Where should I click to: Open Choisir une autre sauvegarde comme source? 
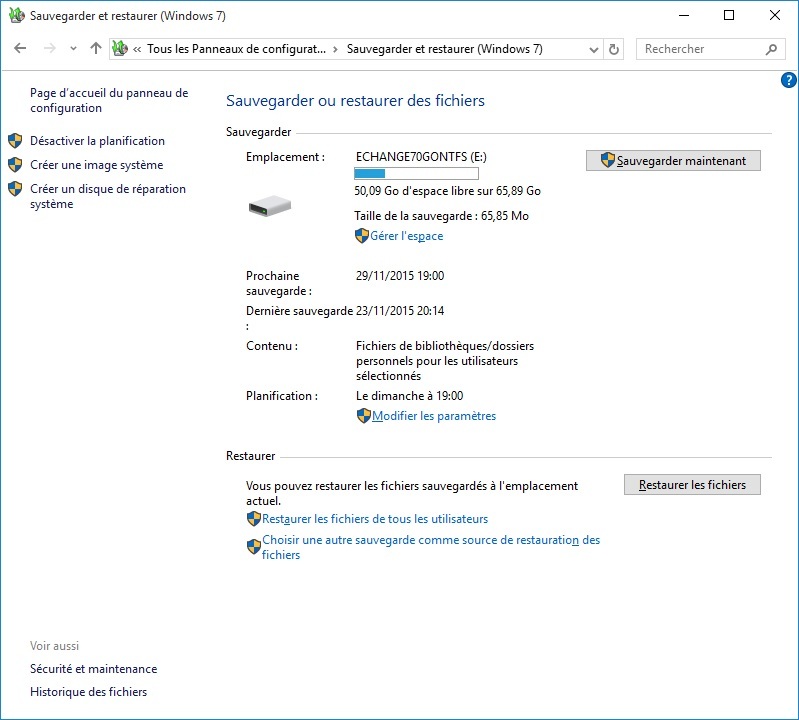coord(431,547)
